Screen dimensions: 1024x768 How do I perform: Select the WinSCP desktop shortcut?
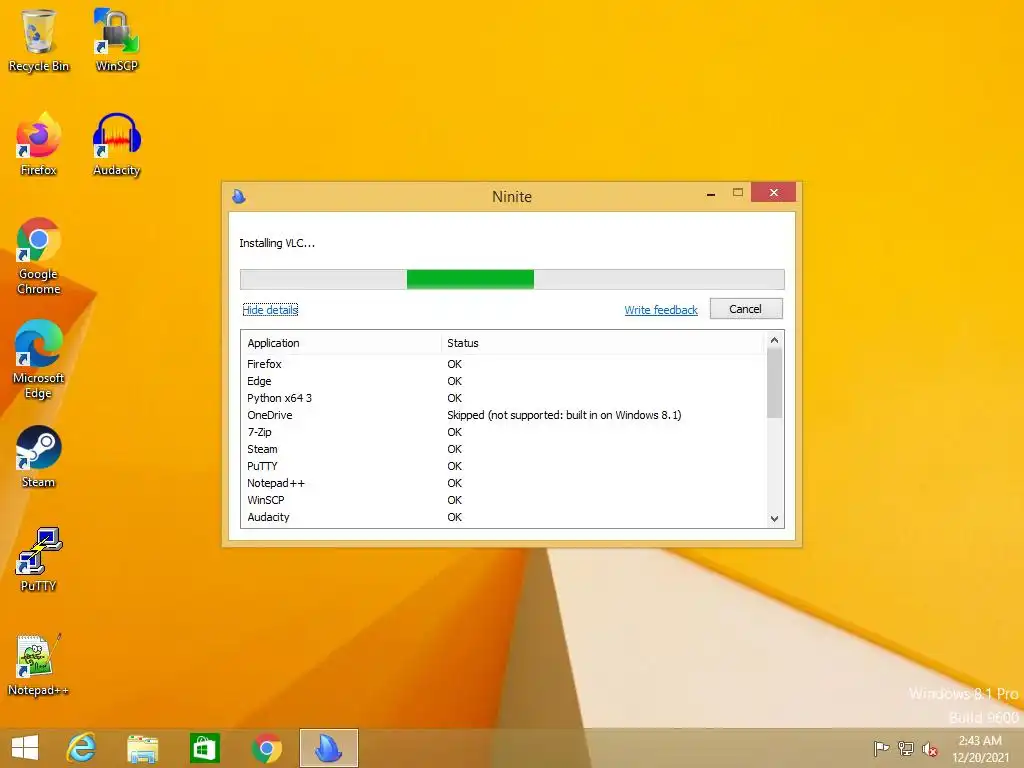pos(116,39)
